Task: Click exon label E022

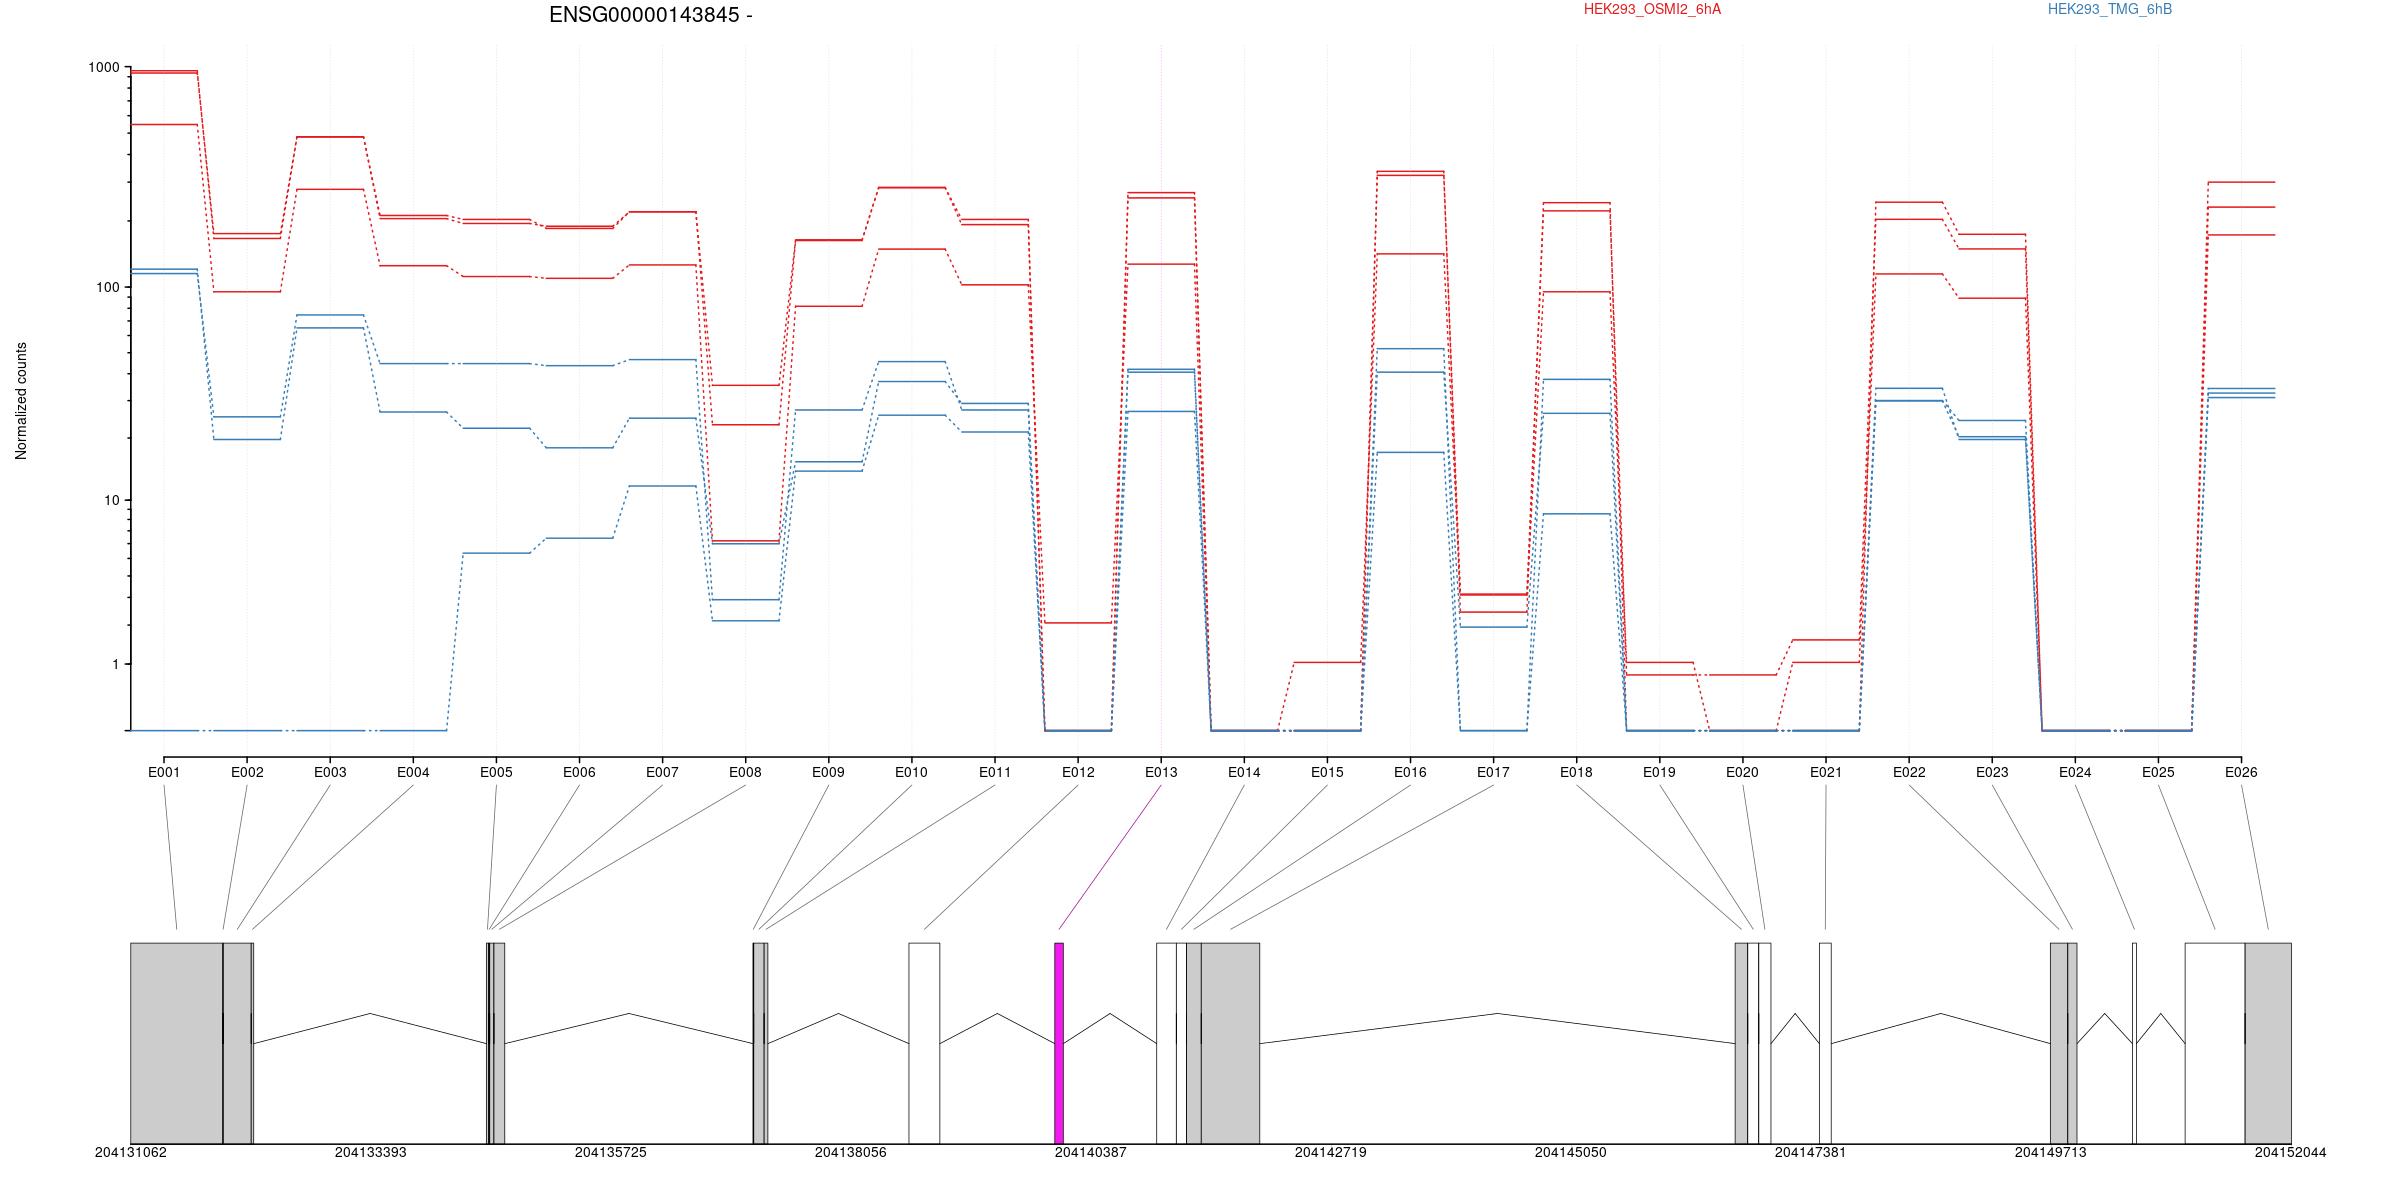Action: click(x=1909, y=772)
